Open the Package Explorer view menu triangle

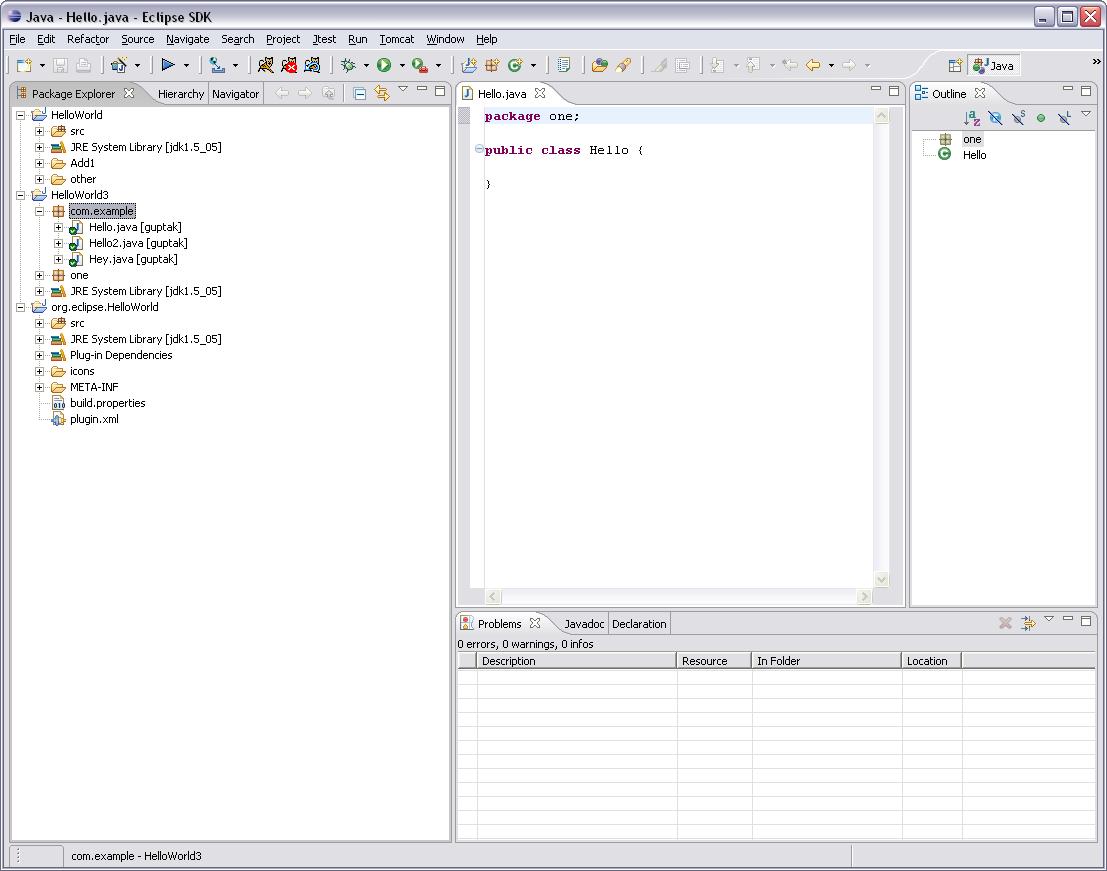tap(403, 89)
